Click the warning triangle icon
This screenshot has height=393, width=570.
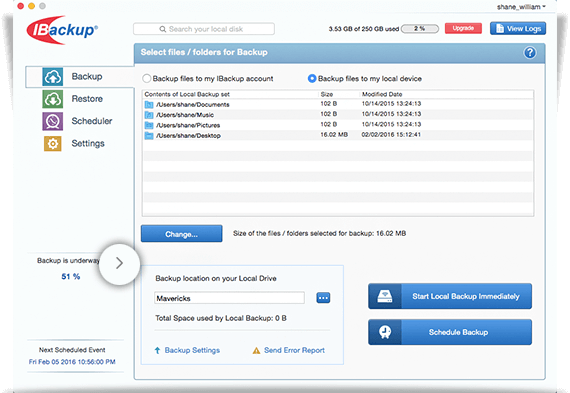click(256, 350)
